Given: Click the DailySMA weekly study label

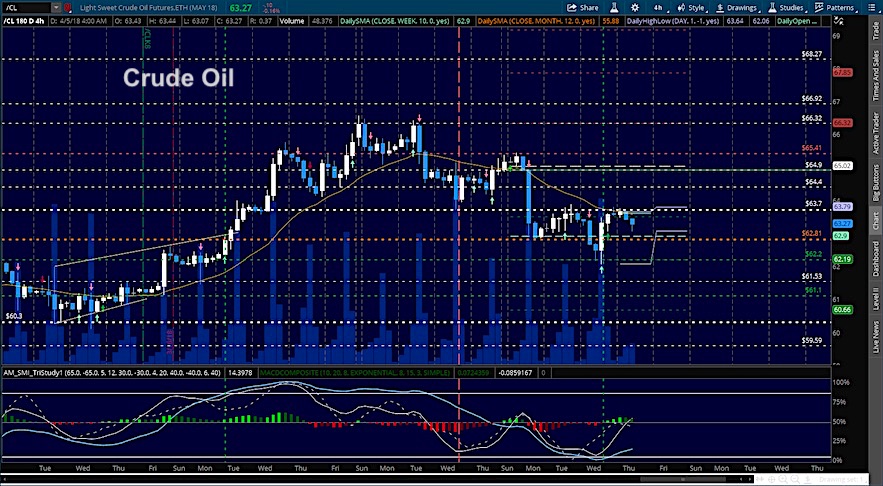Looking at the screenshot, I should [x=405, y=20].
